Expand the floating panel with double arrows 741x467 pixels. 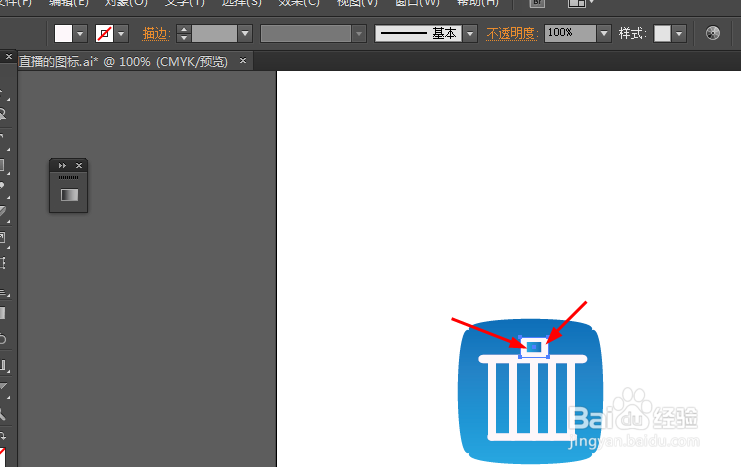pos(62,165)
